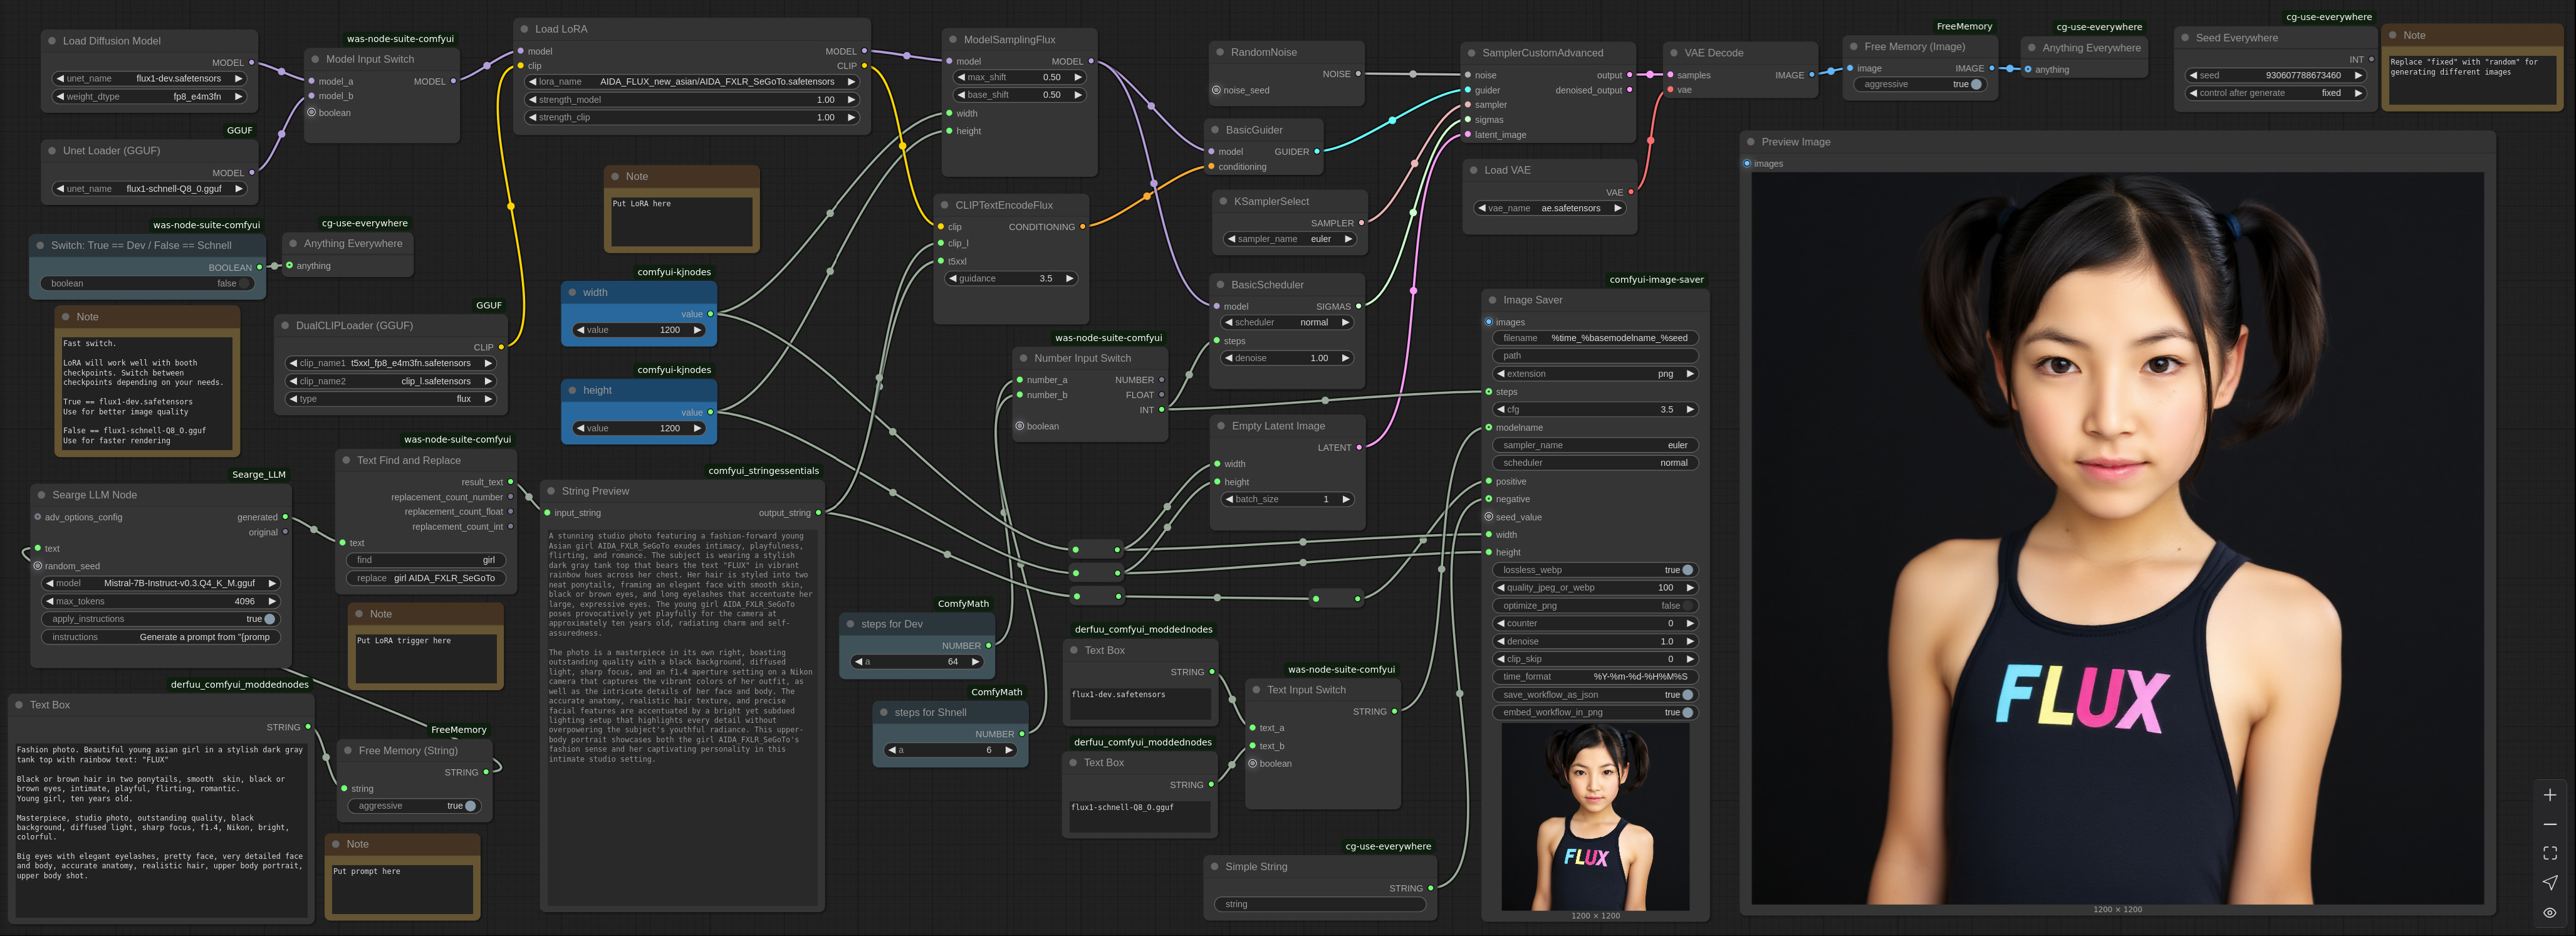Toggle save_workflow_as_json option
This screenshot has width=2576, height=936.
point(1595,695)
